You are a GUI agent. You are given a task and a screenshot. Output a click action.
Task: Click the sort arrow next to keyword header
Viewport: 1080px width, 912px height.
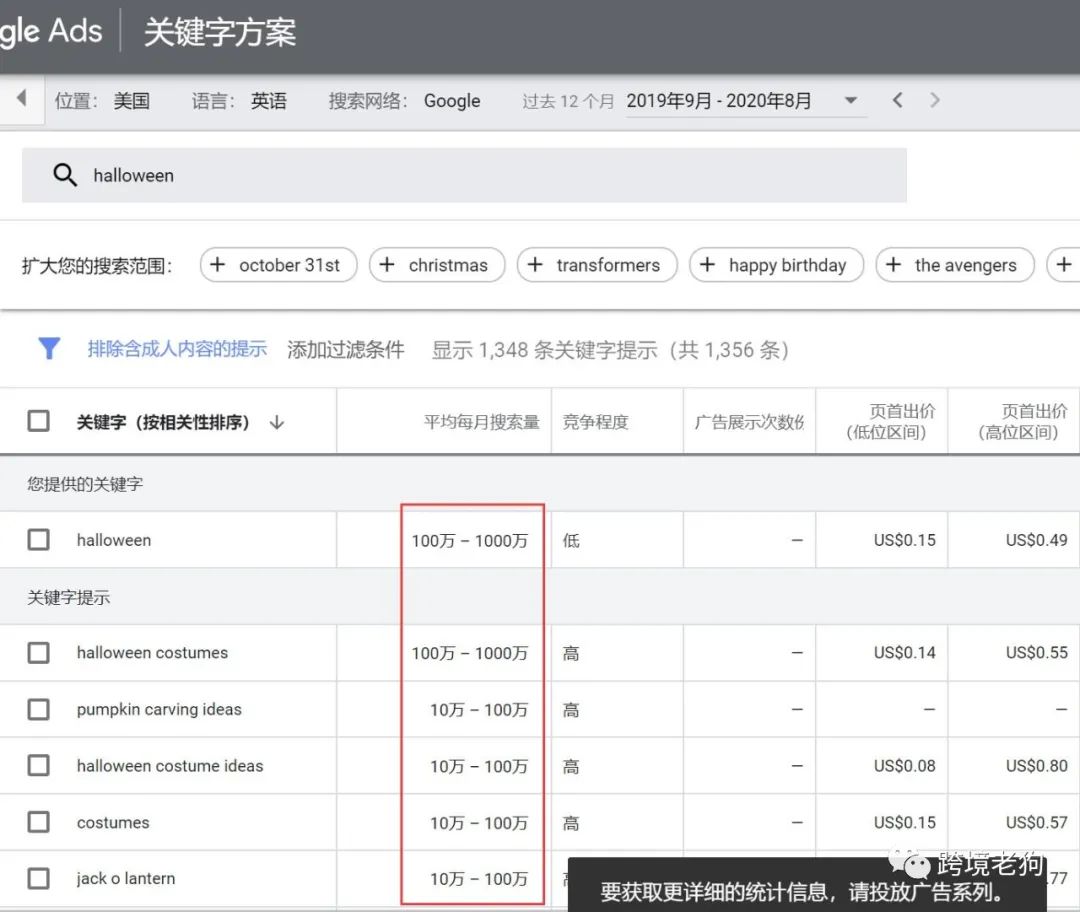(277, 422)
